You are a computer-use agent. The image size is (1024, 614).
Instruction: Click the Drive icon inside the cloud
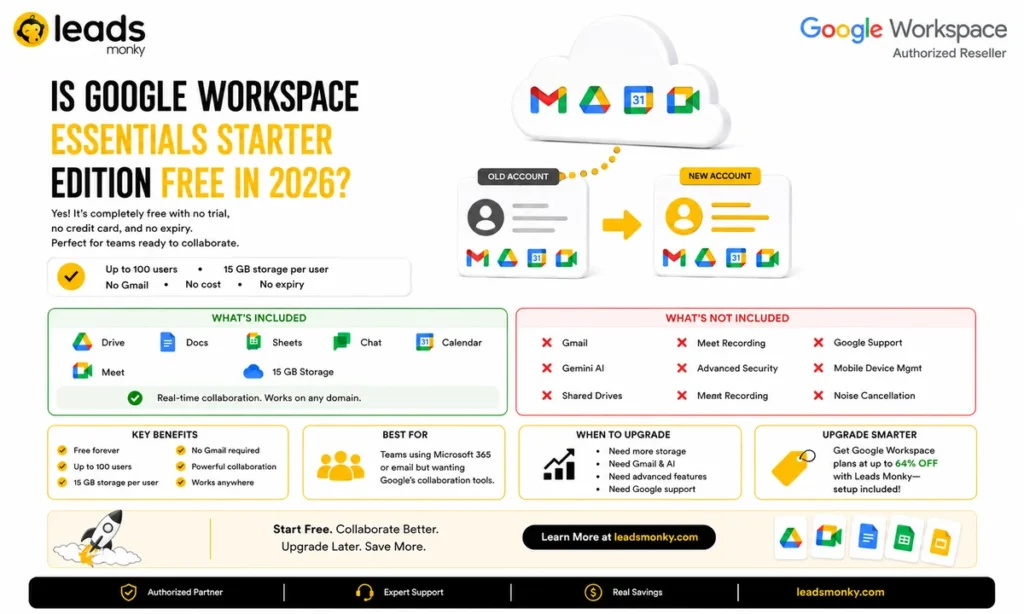coord(594,100)
